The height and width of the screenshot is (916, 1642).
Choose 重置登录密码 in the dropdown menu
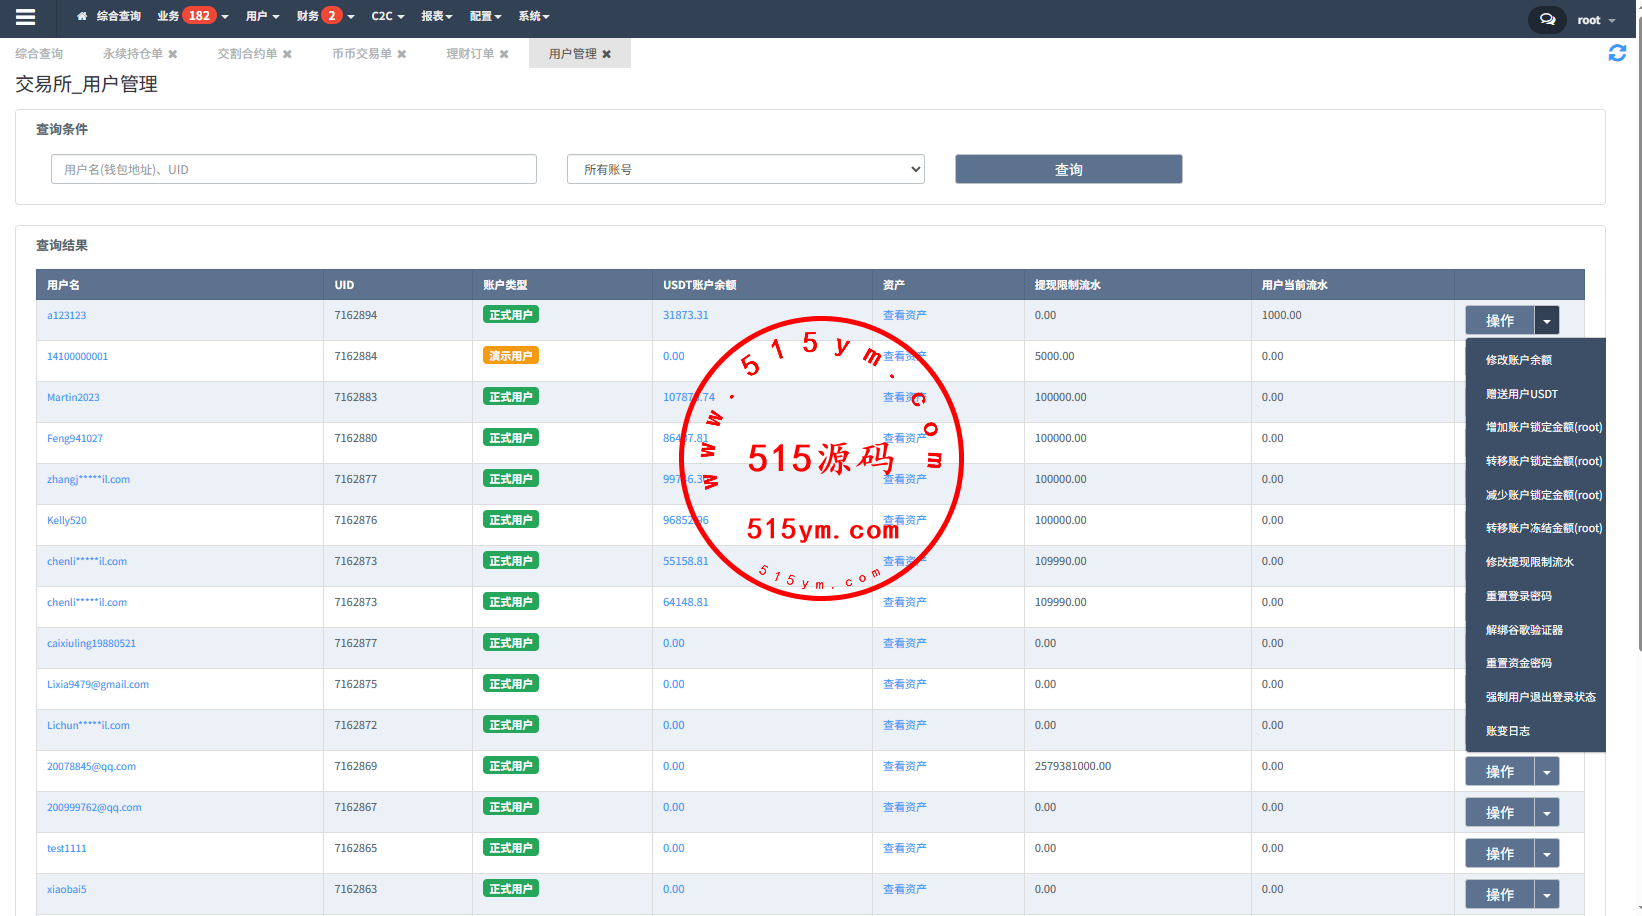click(x=1518, y=596)
